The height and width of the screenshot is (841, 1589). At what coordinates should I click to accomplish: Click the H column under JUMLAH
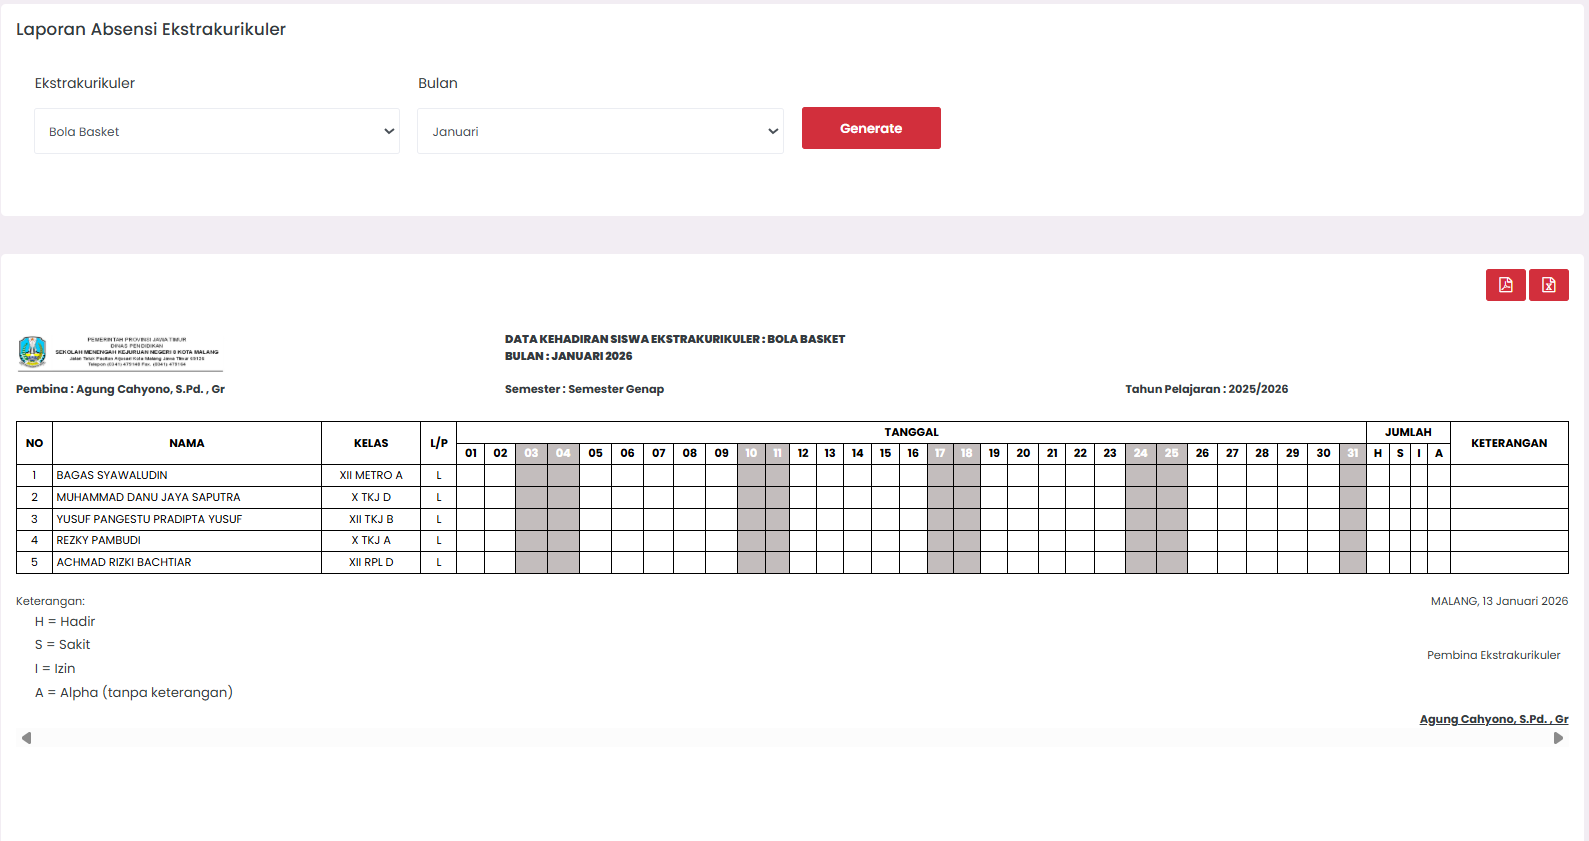tap(1377, 453)
